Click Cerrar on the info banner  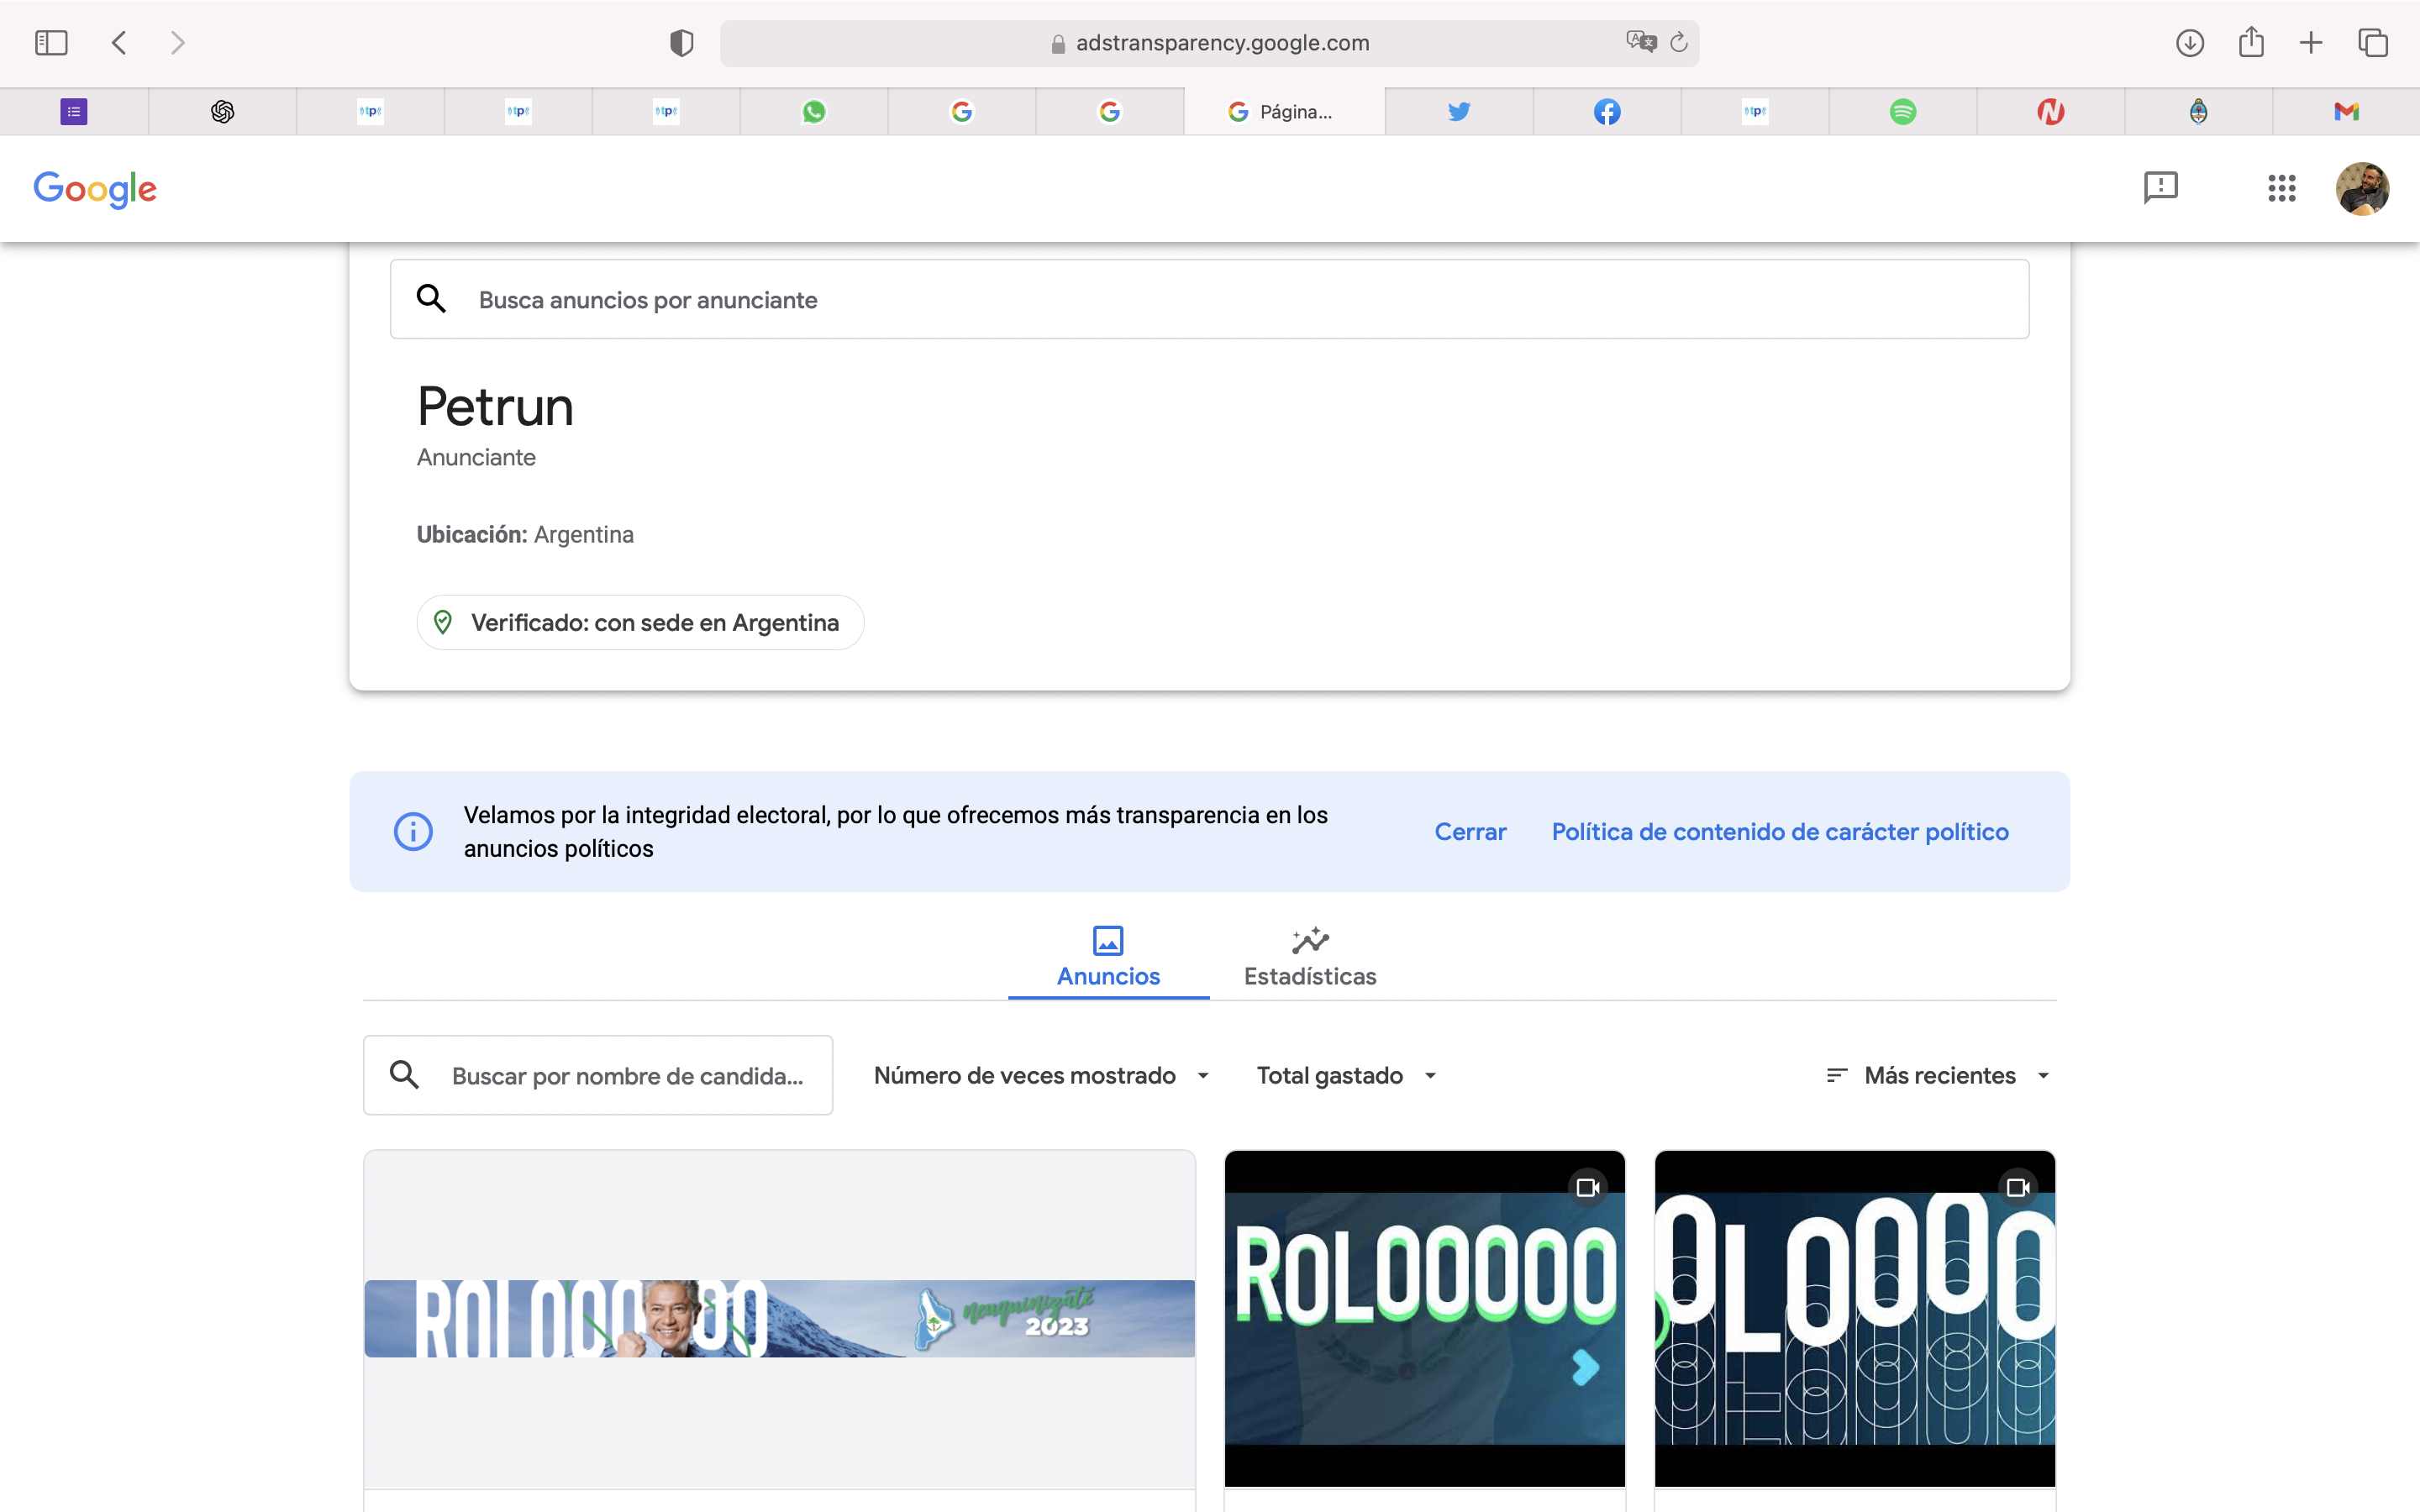(x=1469, y=832)
